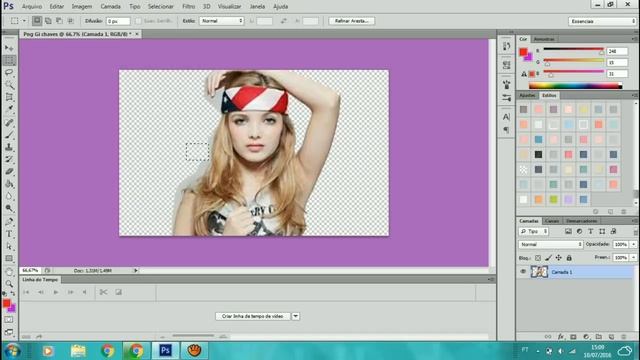
Task: Select the Clone Stamp tool
Action: [9, 147]
